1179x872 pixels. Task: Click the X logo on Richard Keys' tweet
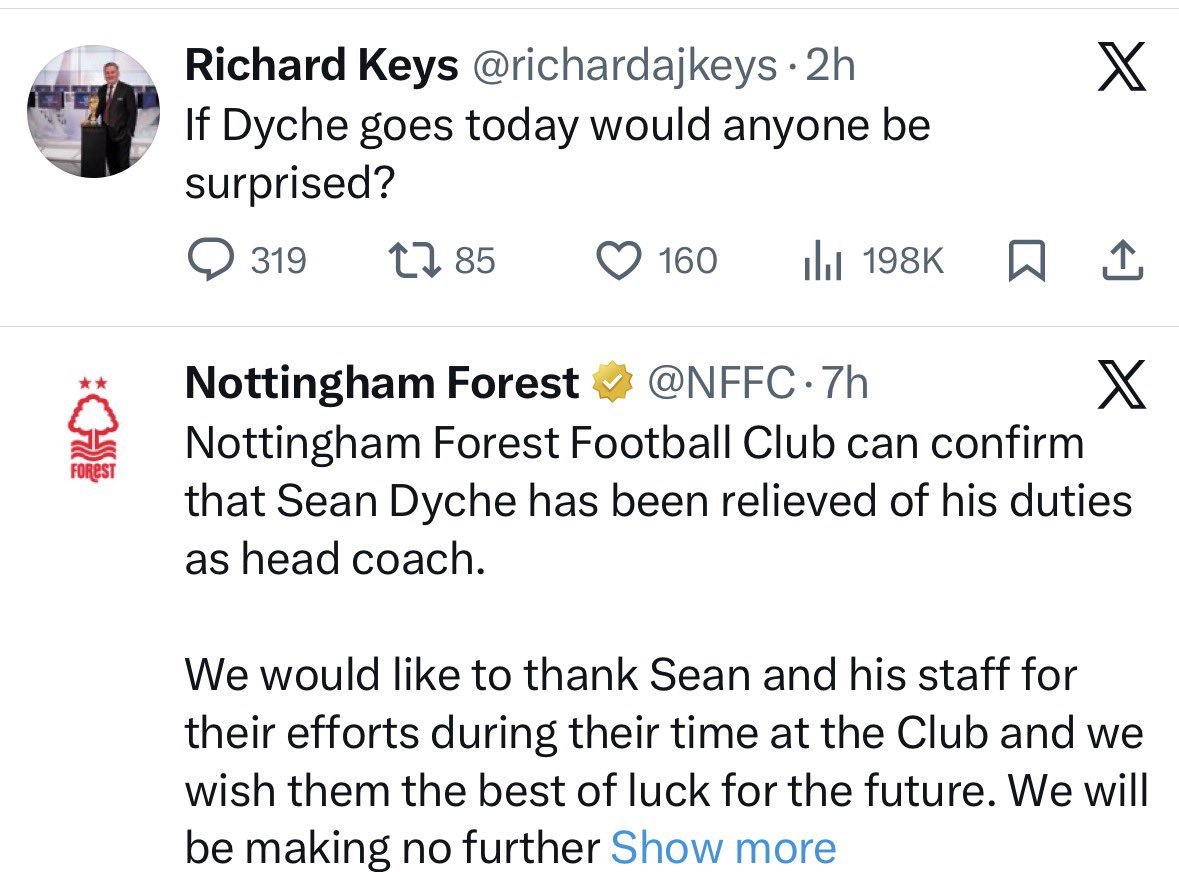pyautogui.click(x=1120, y=69)
